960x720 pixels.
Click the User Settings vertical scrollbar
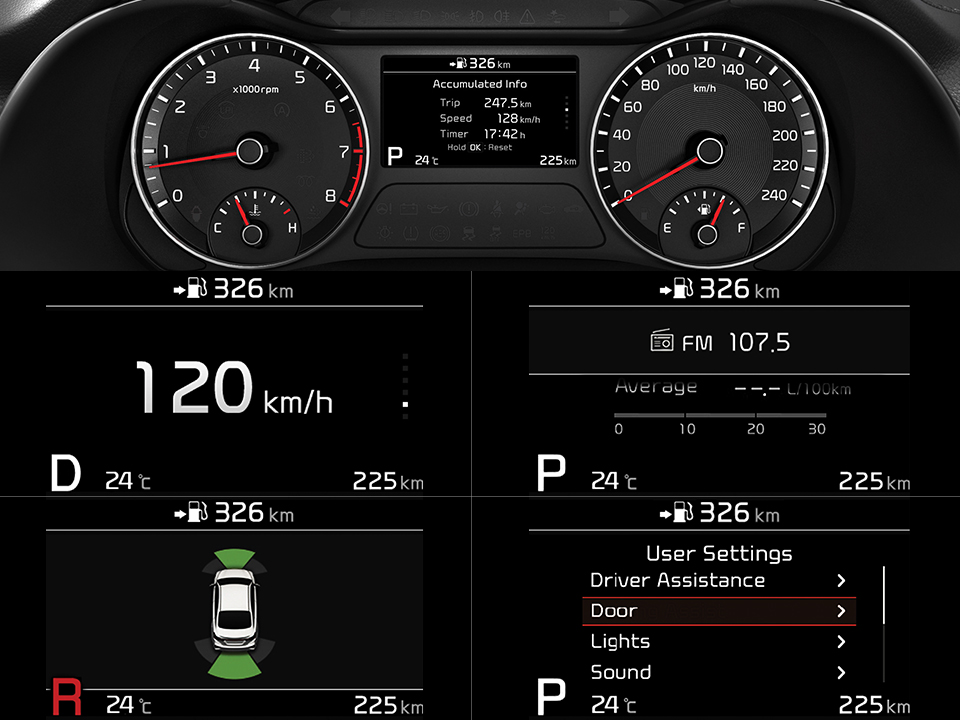(x=884, y=595)
